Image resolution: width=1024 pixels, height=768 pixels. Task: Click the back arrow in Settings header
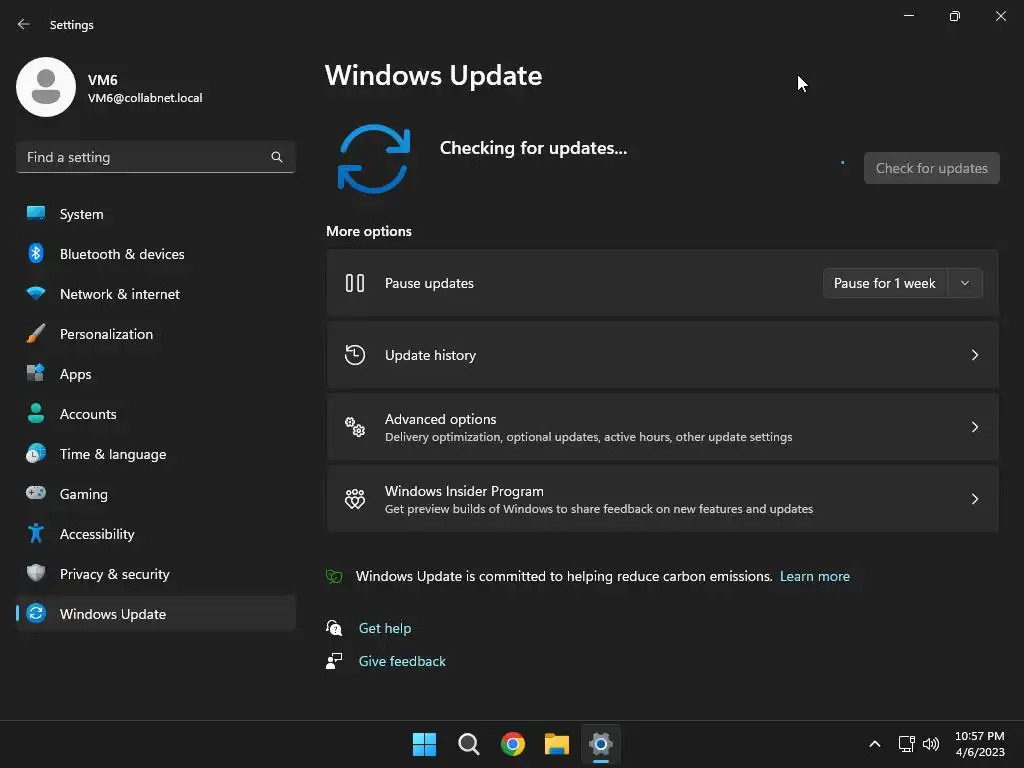point(24,24)
